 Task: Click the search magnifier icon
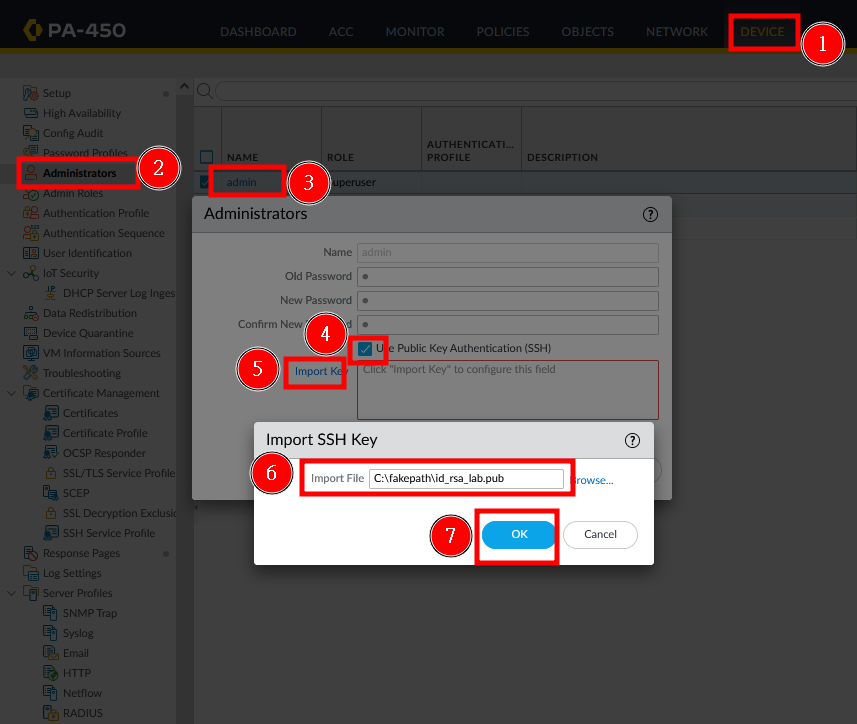click(x=205, y=91)
